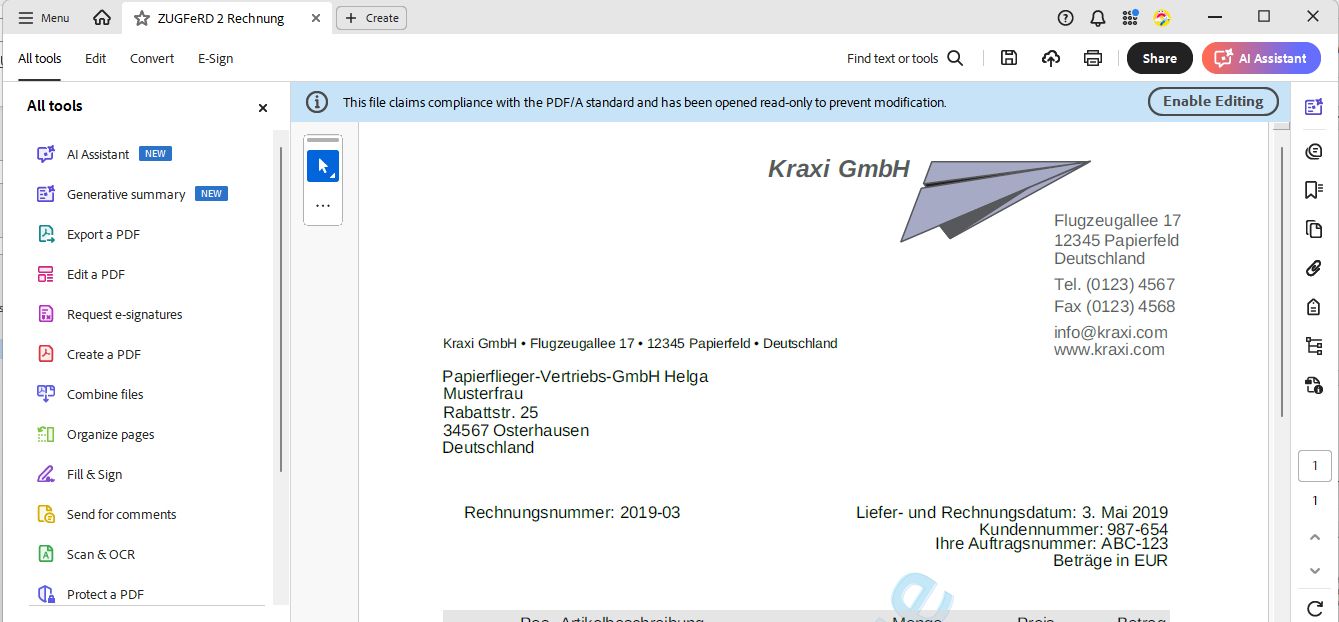Click the Rabattstr. 25 address line

tap(490, 412)
